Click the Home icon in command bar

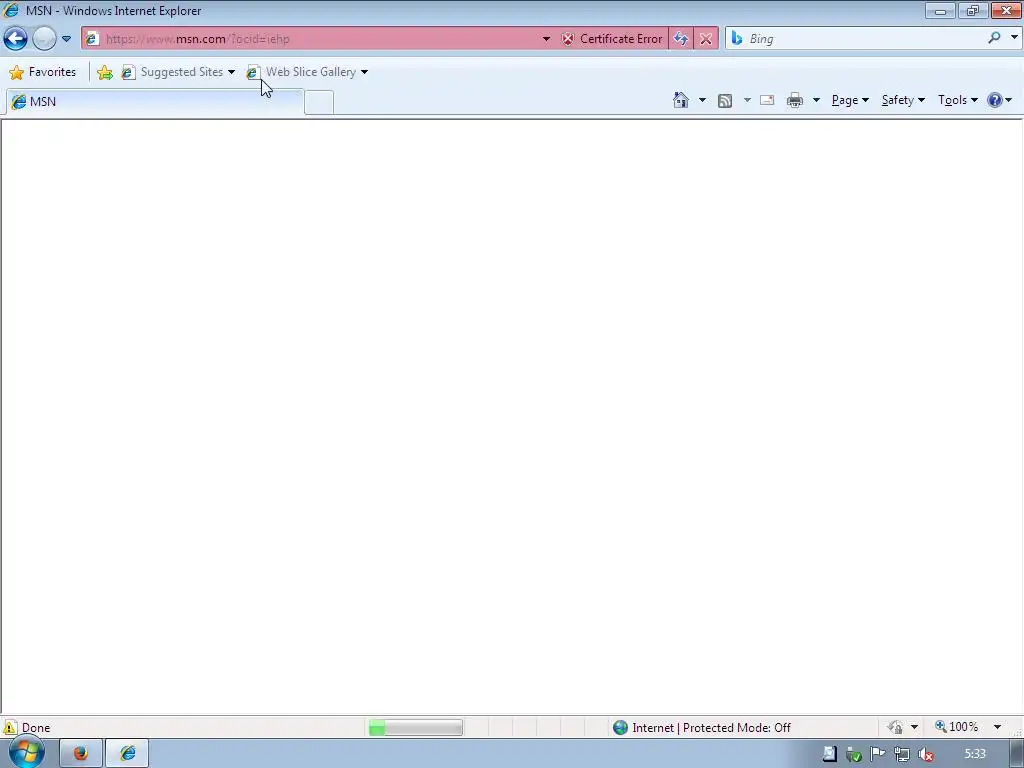tap(680, 100)
